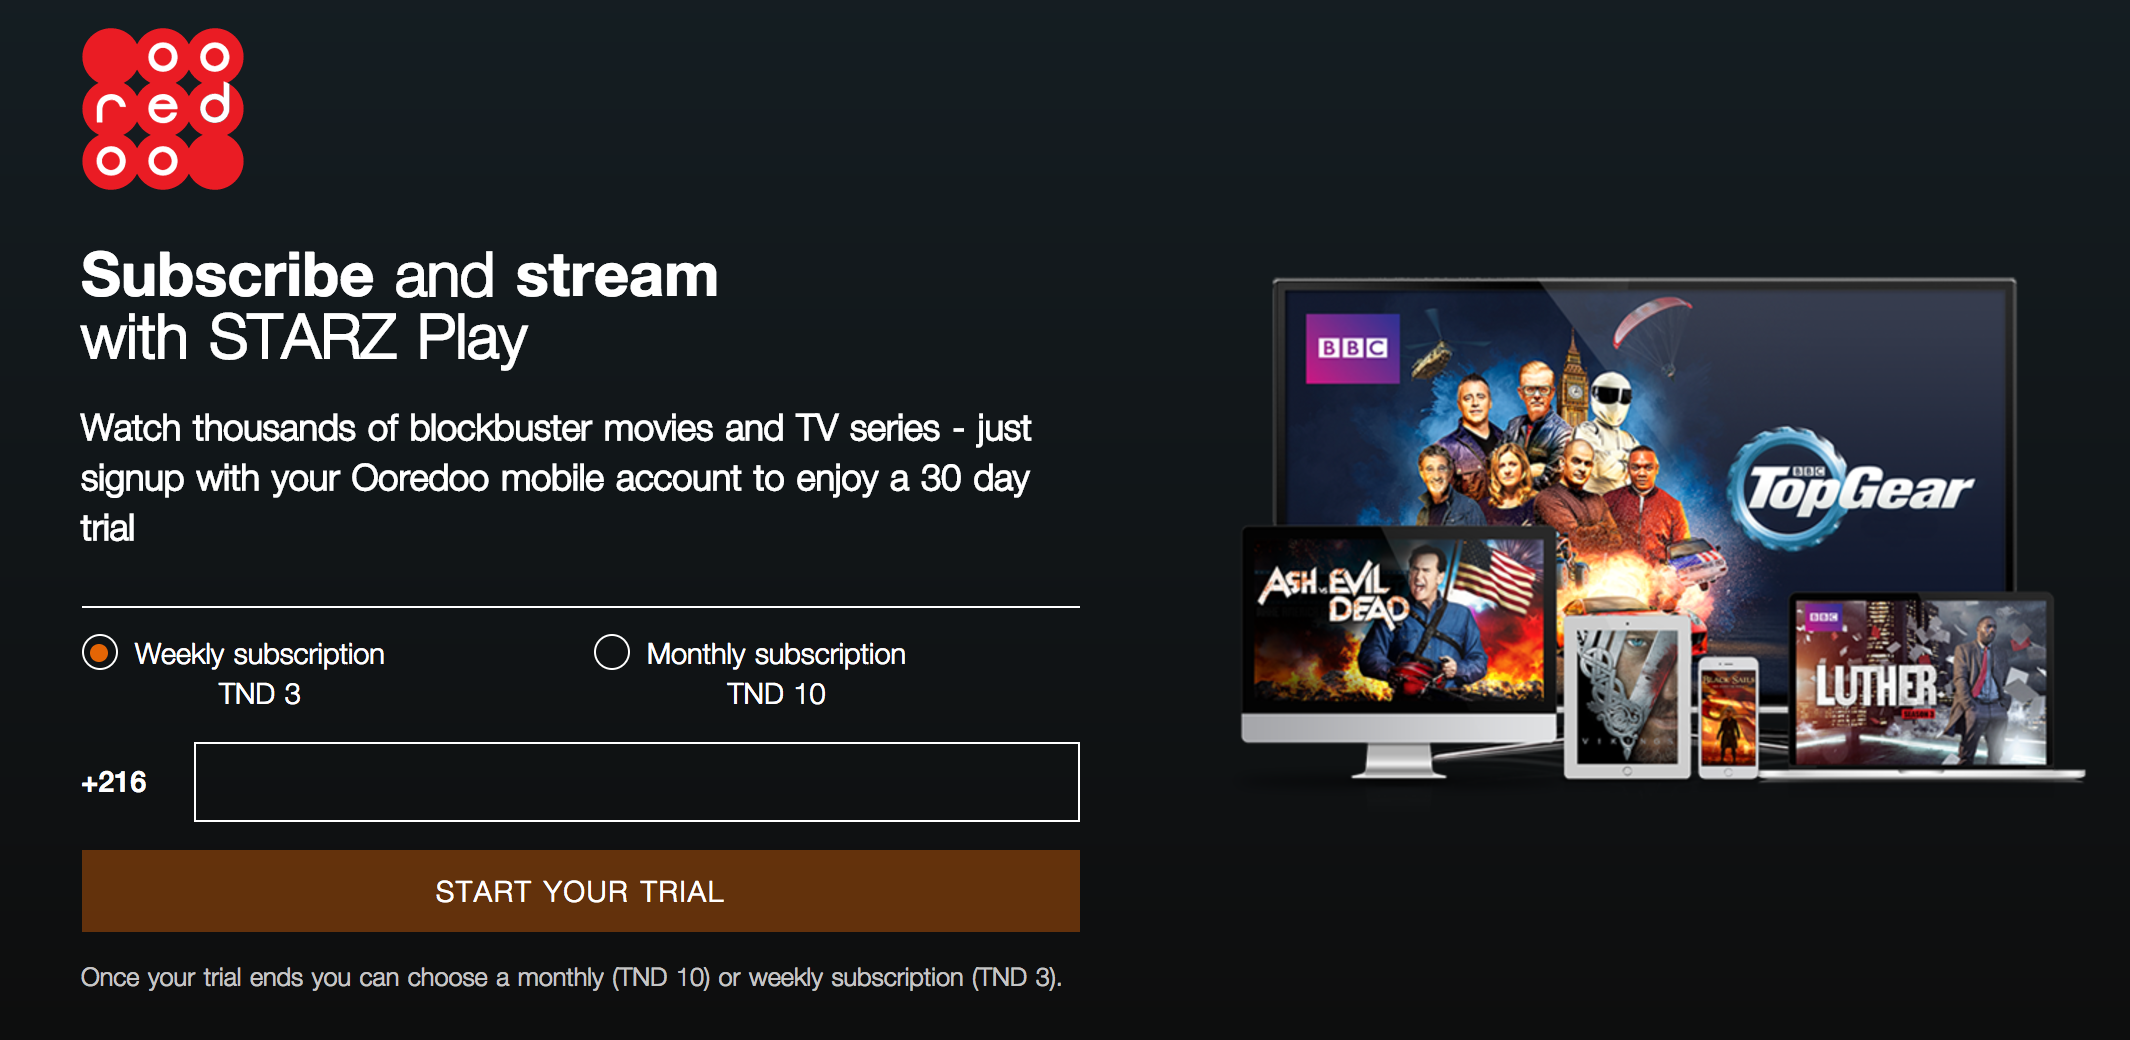Image resolution: width=2130 pixels, height=1040 pixels.
Task: Click the TND 10 monthly price
Action: click(x=776, y=694)
